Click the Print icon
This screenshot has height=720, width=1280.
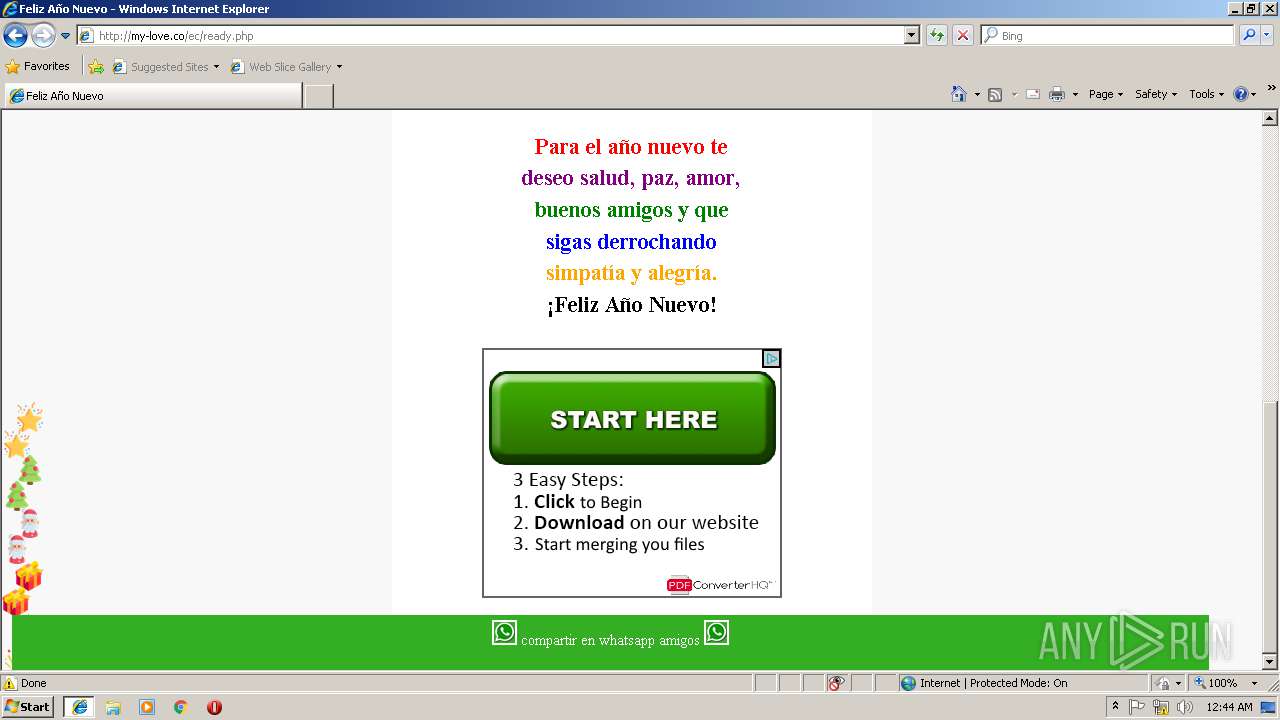tap(1057, 94)
